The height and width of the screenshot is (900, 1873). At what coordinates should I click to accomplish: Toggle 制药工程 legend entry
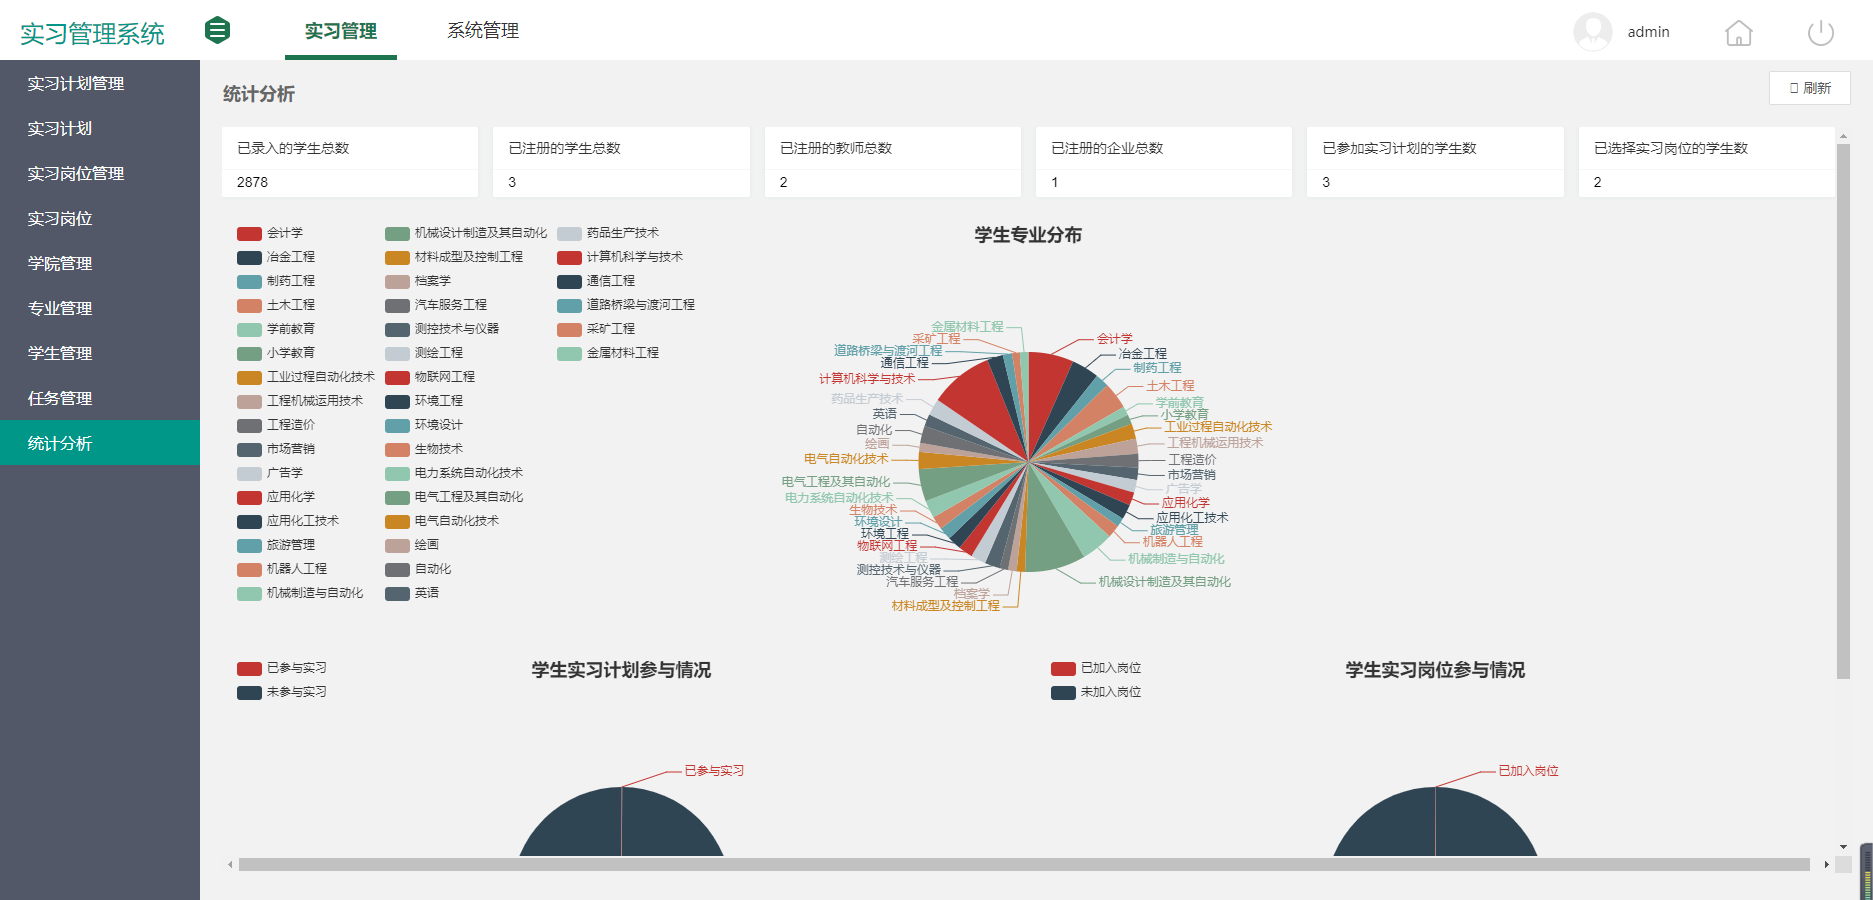pyautogui.click(x=276, y=281)
